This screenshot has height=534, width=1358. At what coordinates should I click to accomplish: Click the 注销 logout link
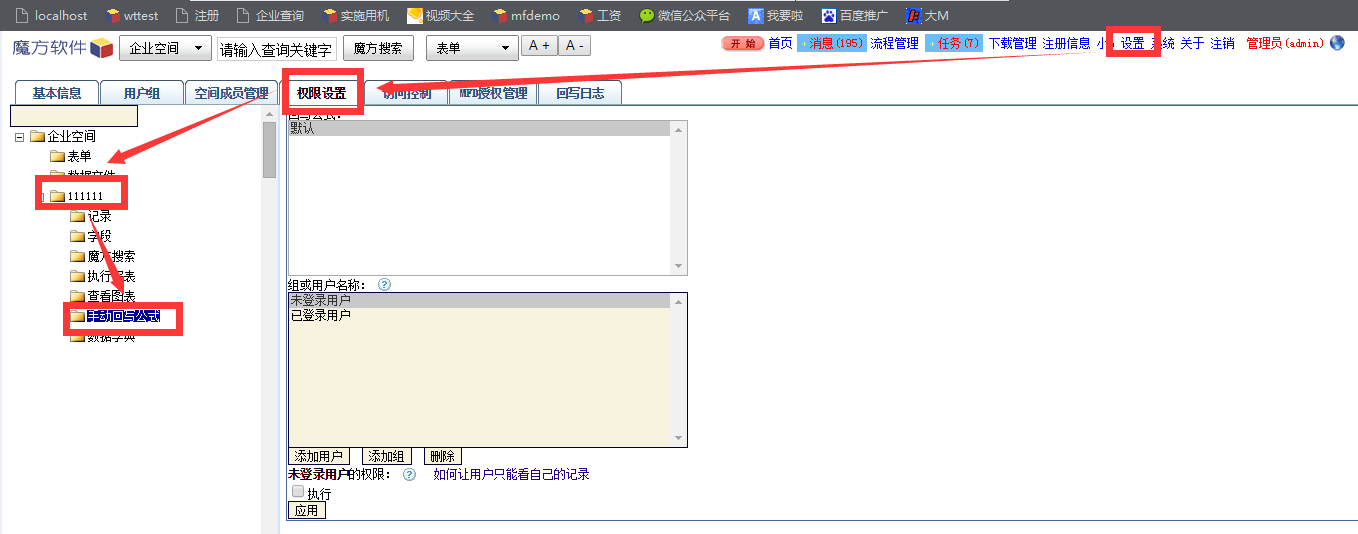(x=1222, y=43)
